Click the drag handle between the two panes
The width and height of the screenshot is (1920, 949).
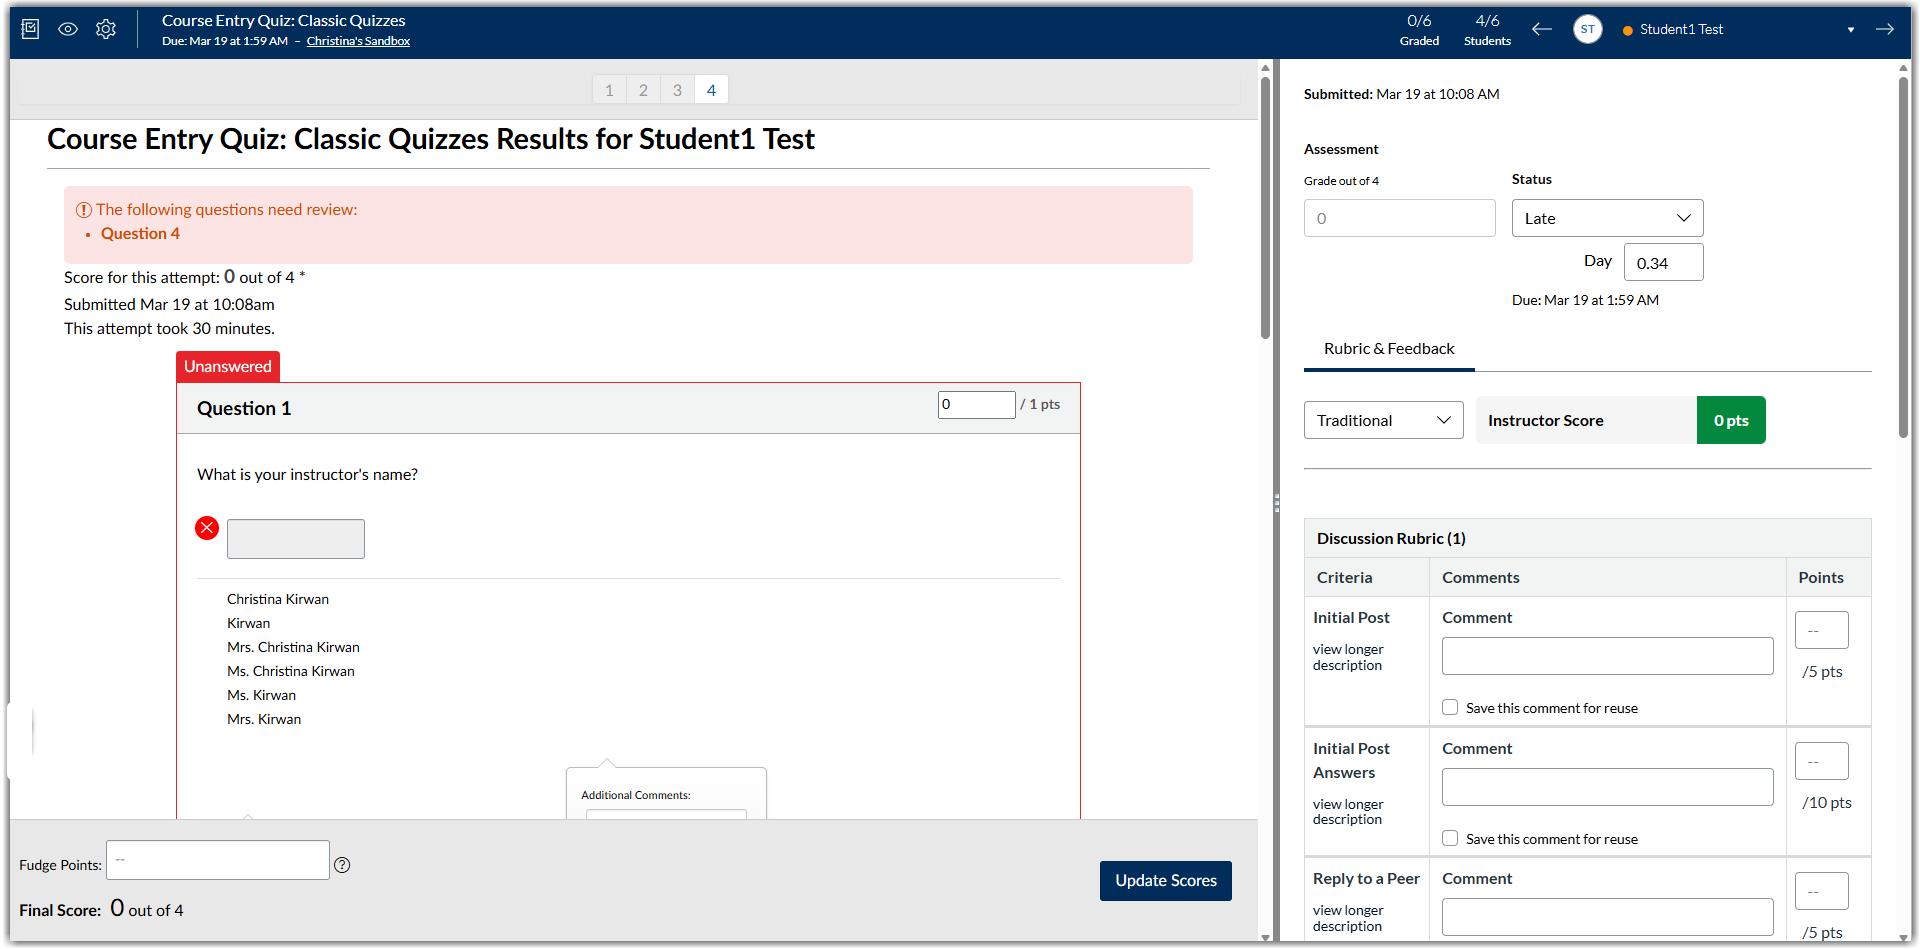tap(1277, 503)
